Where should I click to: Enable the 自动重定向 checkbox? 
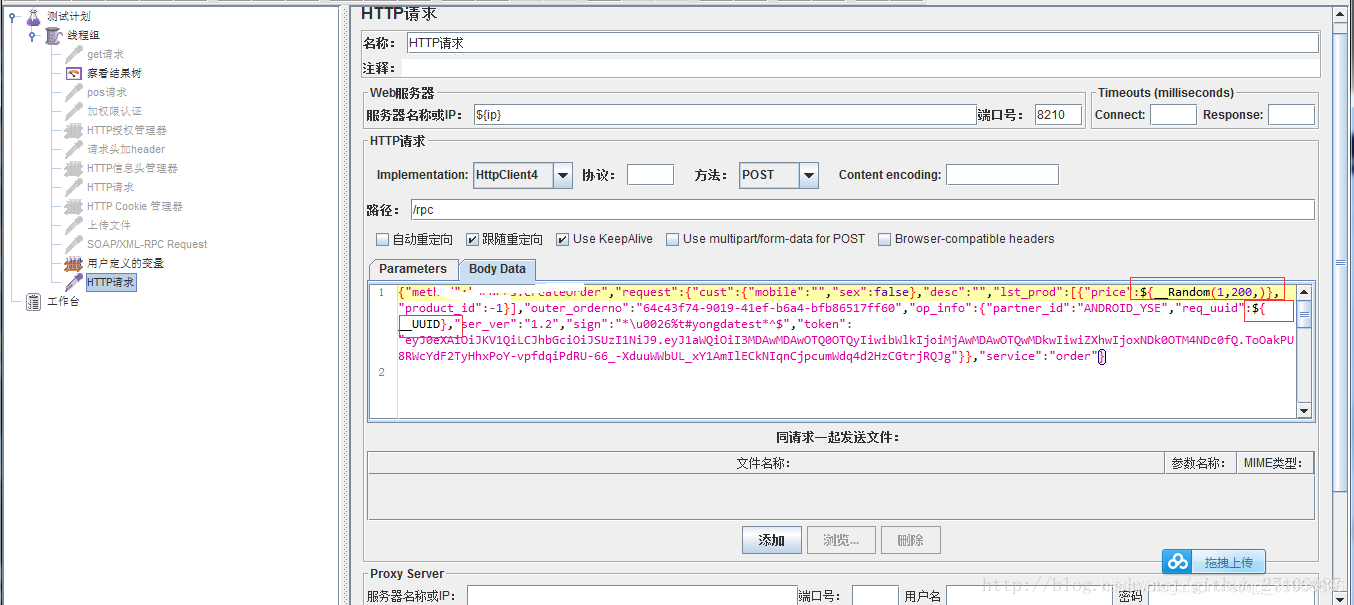382,239
